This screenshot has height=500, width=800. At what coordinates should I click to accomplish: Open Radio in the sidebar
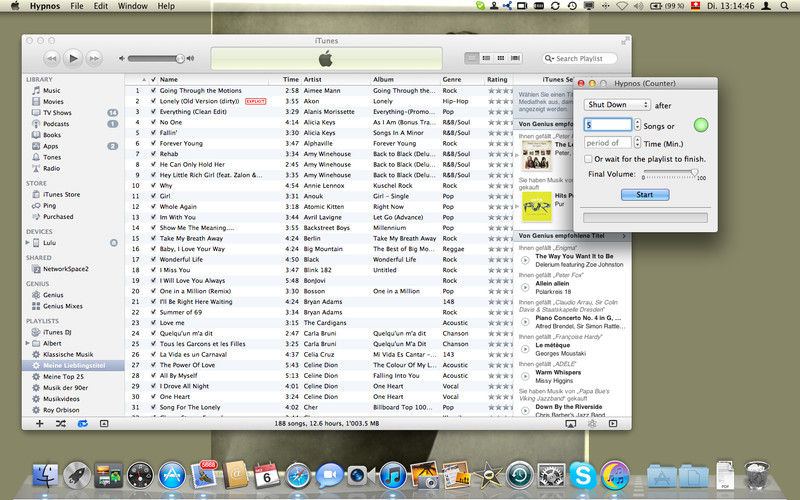[x=52, y=168]
